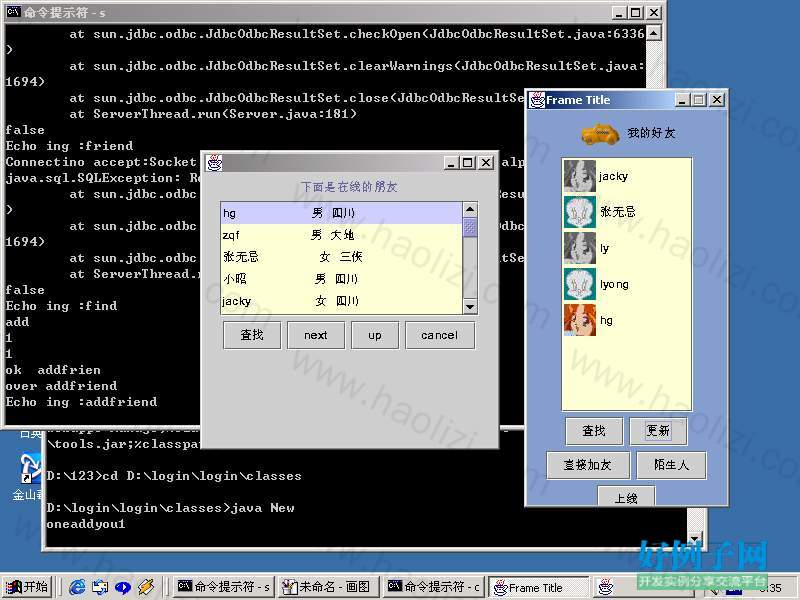This screenshot has width=800, height=600.
Task: Click lower command prompt scroll down arrow
Action: tap(694, 538)
